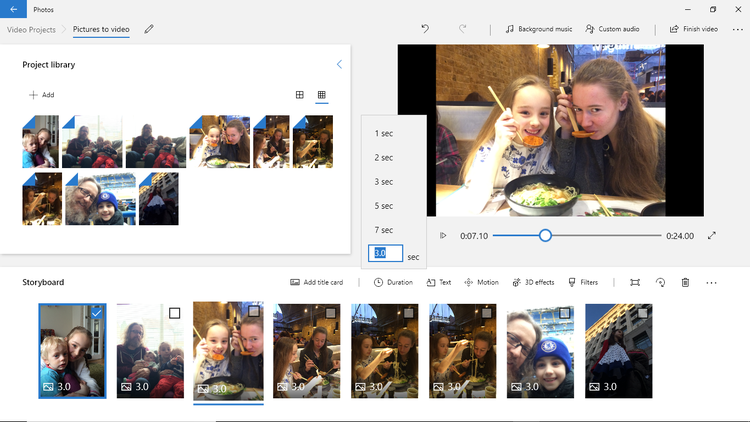Click the pencil icon to rename project
750x422 pixels.
[x=149, y=29]
